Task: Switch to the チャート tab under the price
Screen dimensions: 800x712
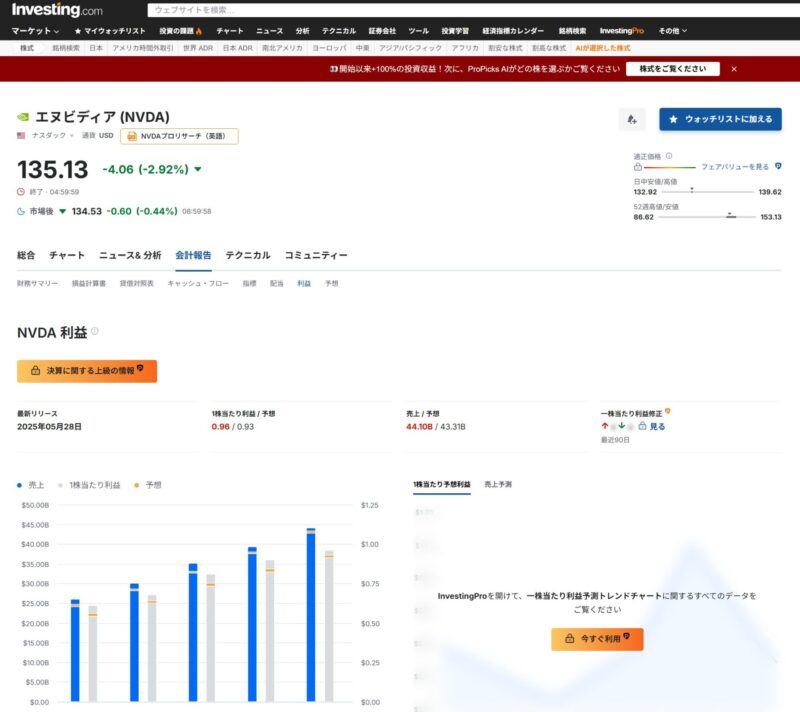Action: [x=67, y=255]
